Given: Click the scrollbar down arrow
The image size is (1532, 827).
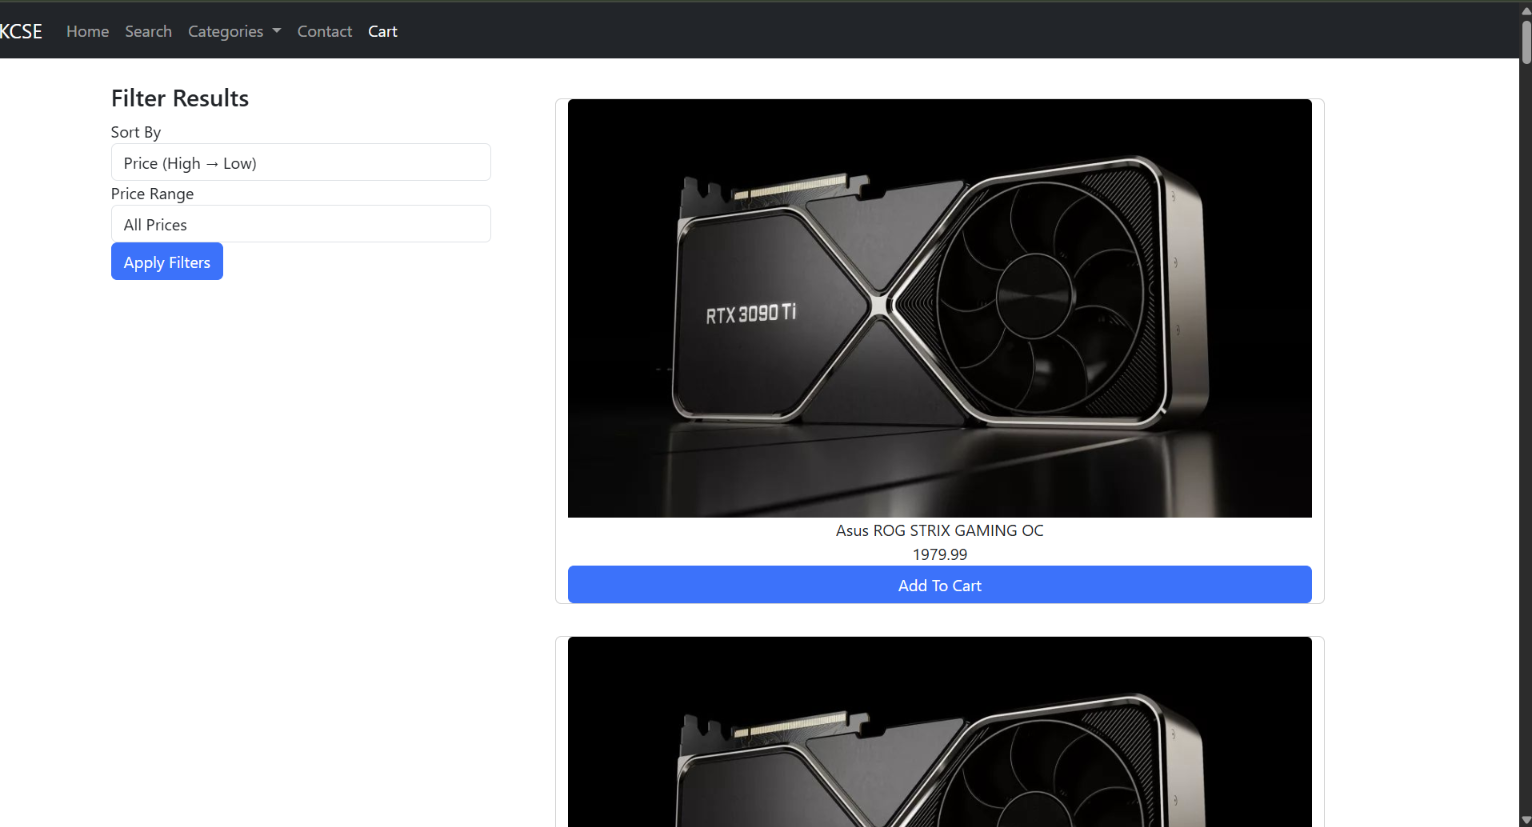Looking at the screenshot, I should click(x=1524, y=819).
